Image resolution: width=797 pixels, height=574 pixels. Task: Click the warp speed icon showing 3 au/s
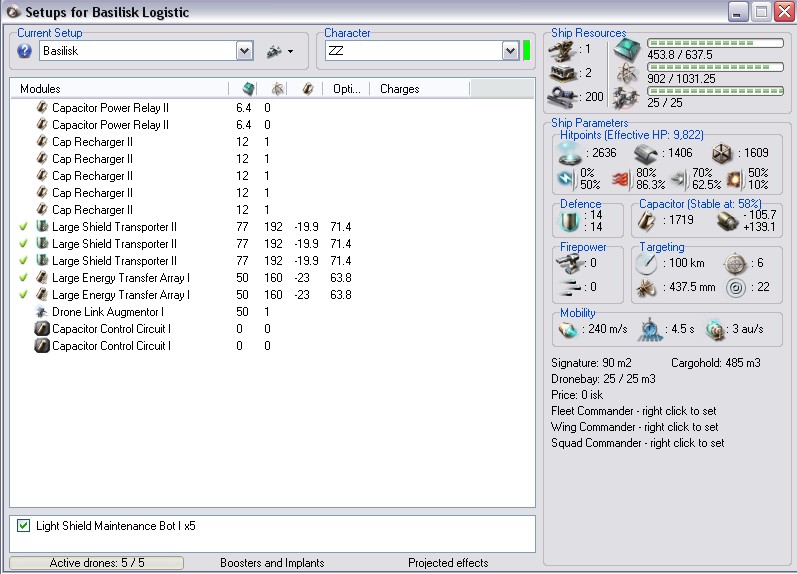click(716, 330)
